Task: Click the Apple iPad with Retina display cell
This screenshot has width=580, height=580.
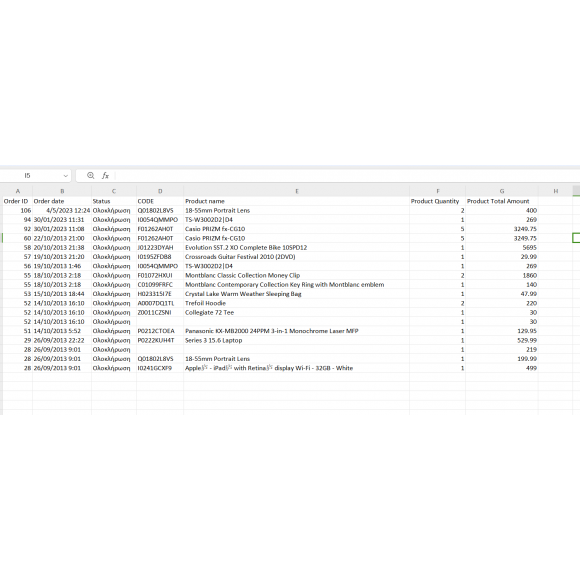Action: point(297,368)
